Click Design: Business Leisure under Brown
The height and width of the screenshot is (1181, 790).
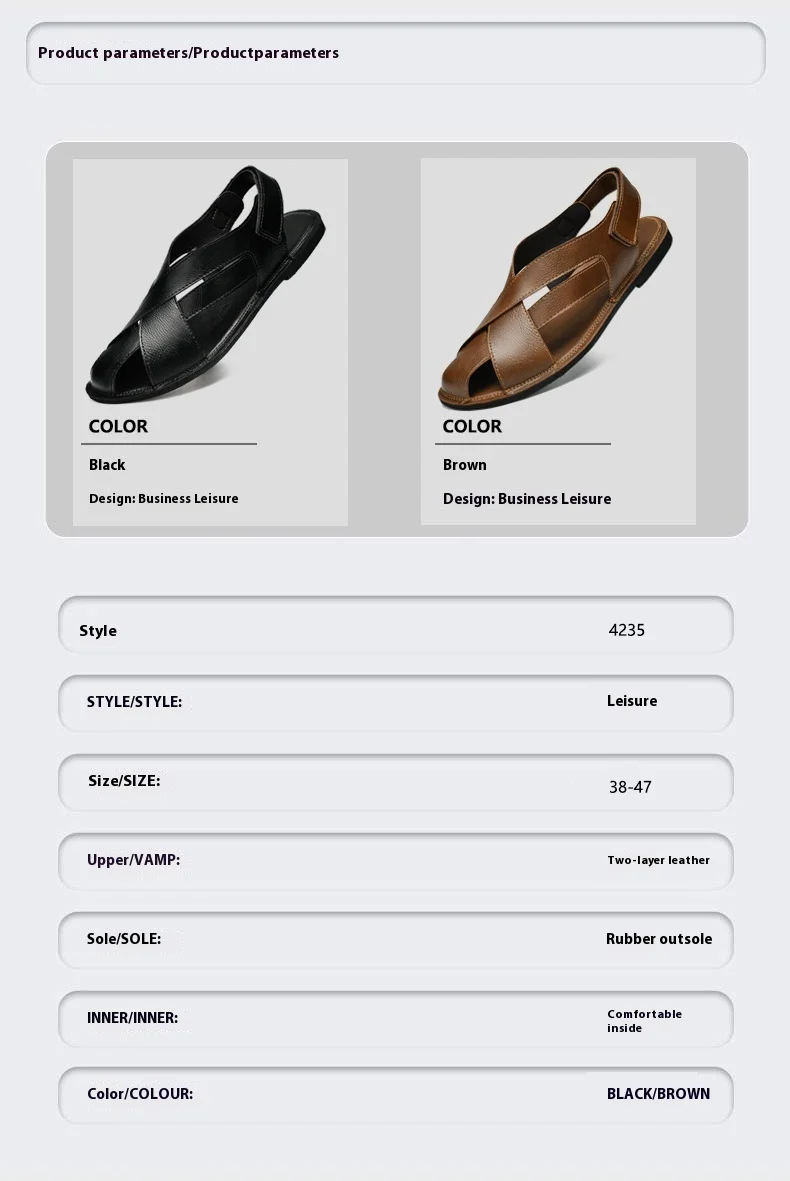527,499
